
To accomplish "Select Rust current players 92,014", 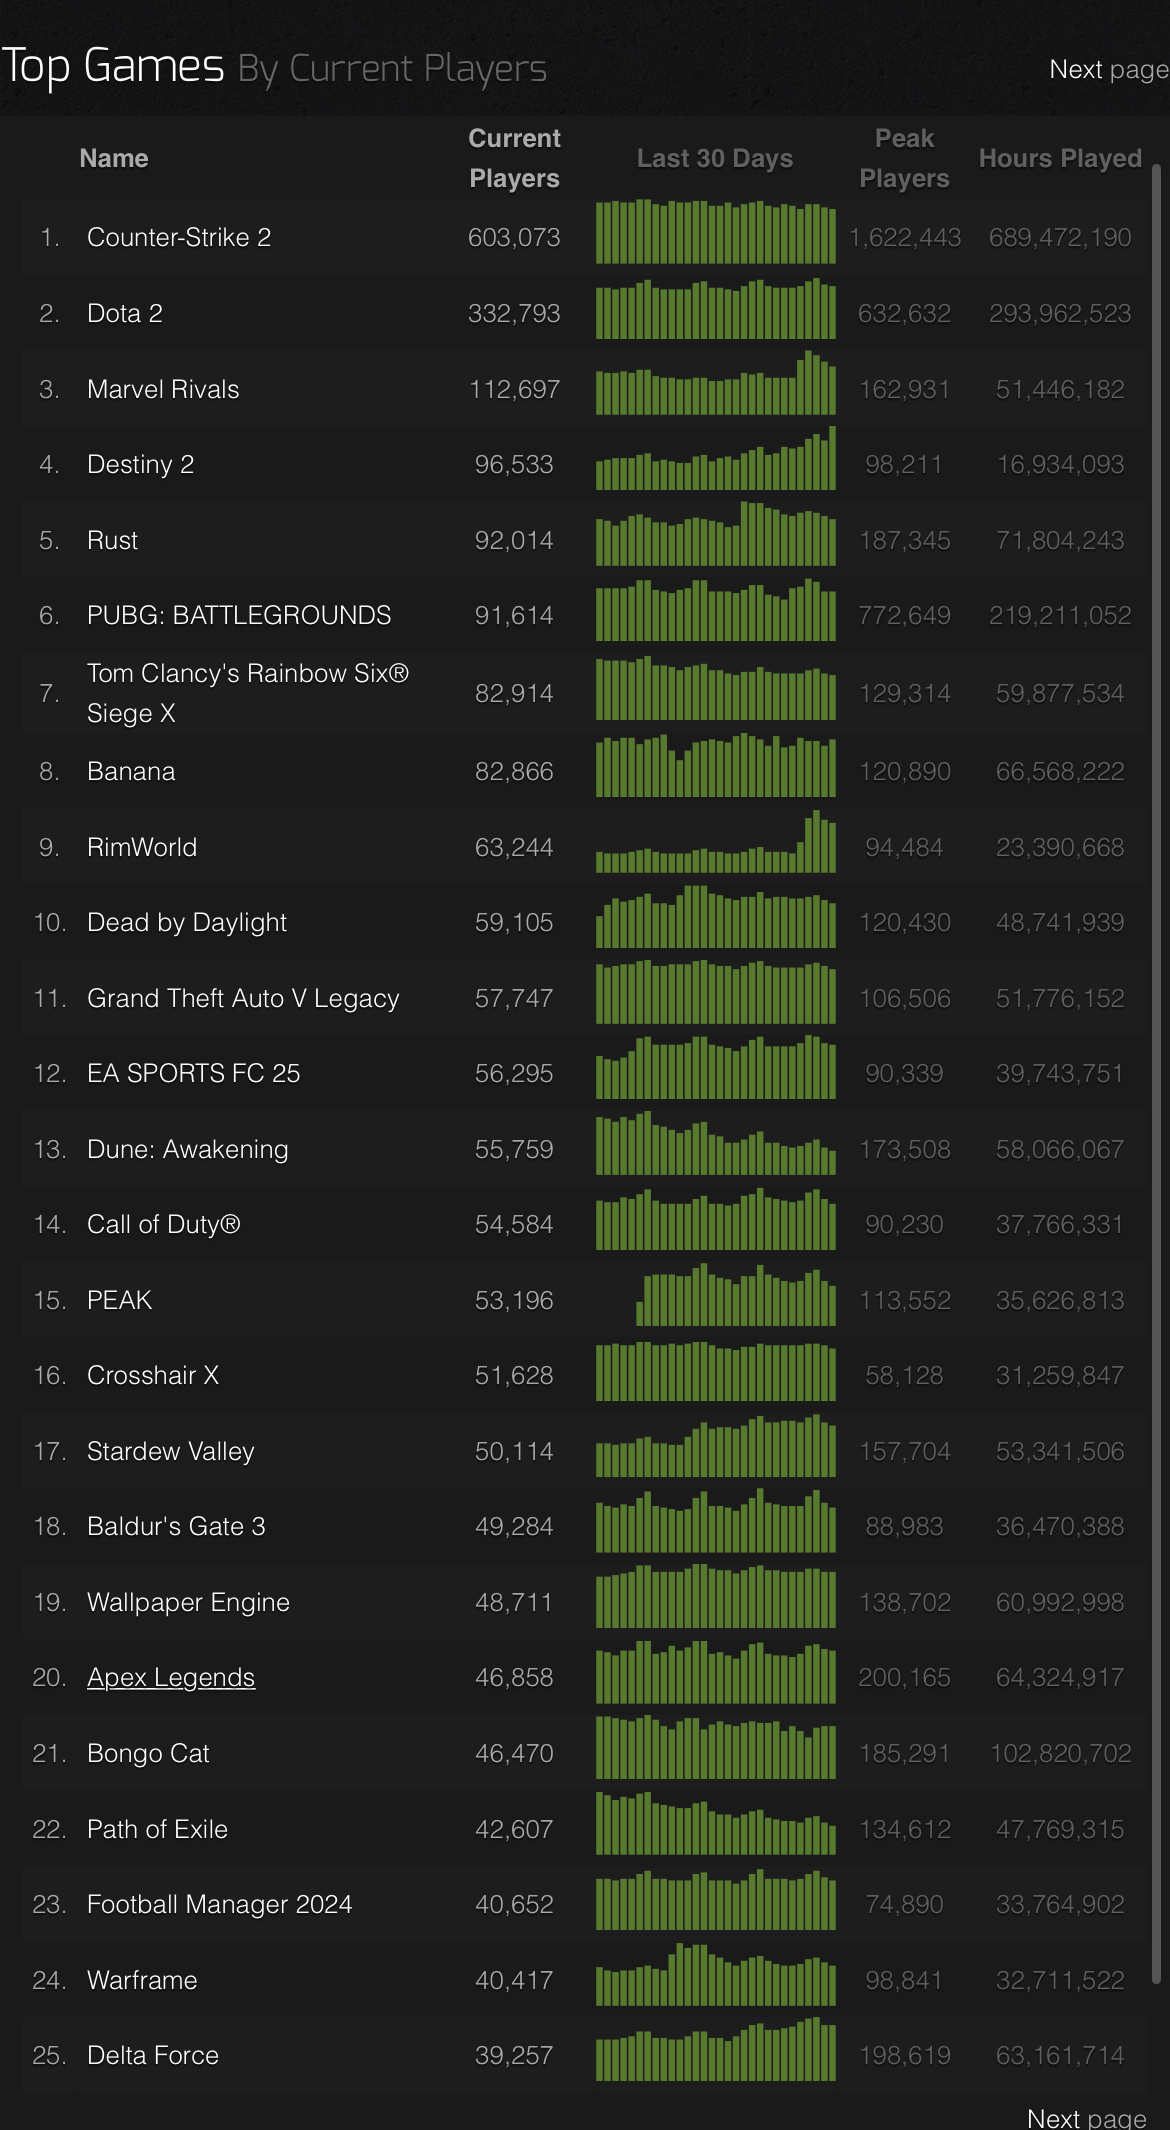I will (514, 540).
